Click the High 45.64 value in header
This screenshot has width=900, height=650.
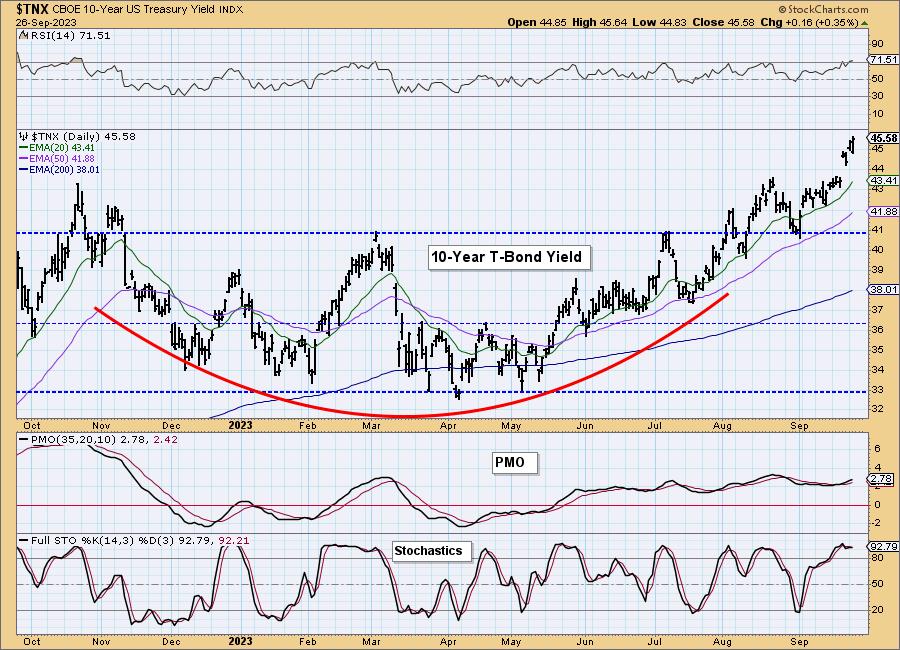600,22
